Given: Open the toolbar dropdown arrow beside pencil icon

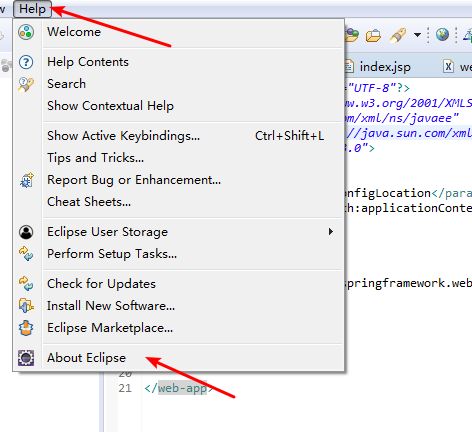Looking at the screenshot, I should (x=417, y=35).
